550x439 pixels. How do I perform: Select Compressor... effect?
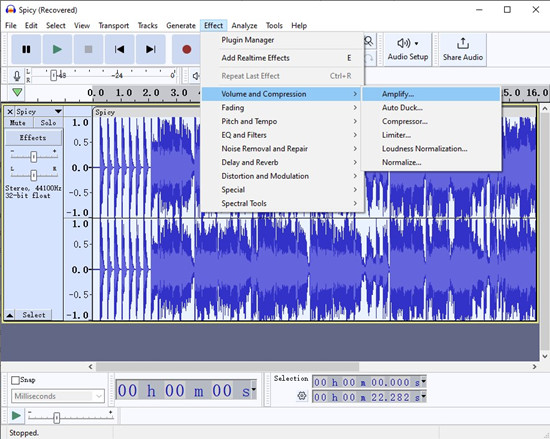[431, 121]
